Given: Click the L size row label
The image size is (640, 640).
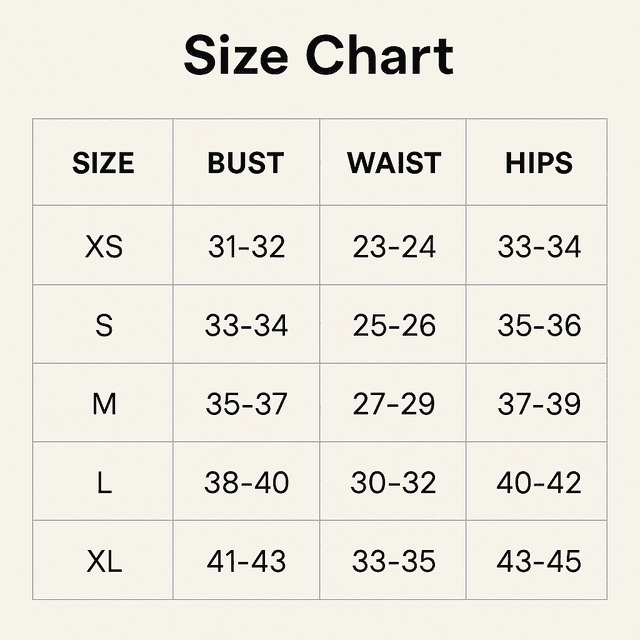Looking at the screenshot, I should (x=104, y=483).
